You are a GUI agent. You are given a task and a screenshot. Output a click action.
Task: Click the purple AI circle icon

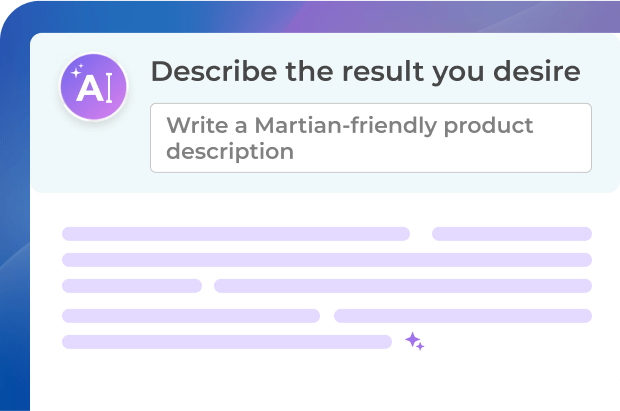94,89
